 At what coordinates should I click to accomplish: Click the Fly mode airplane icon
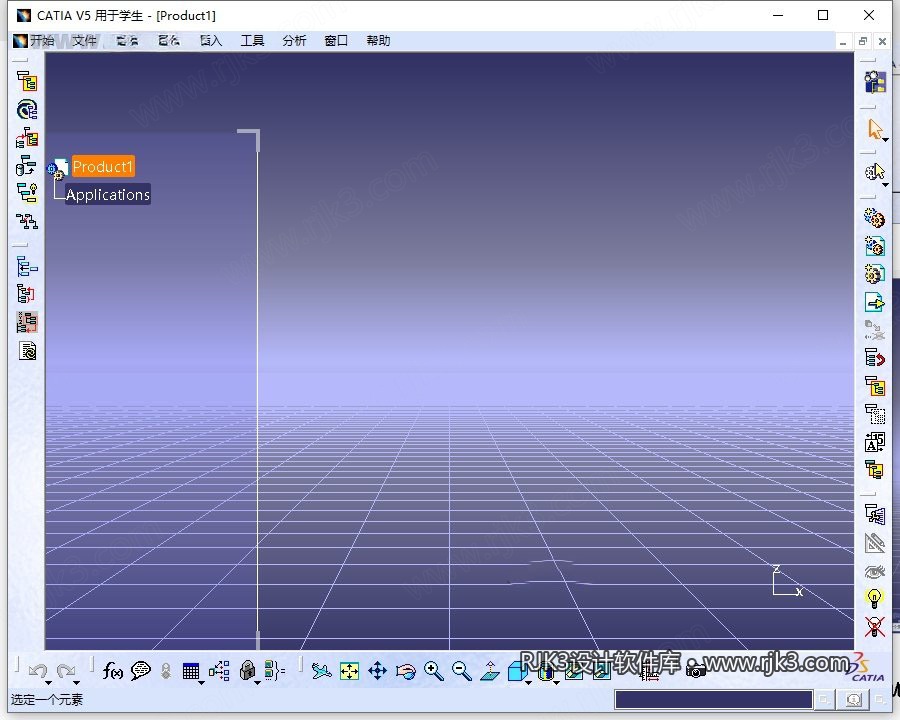point(321,671)
